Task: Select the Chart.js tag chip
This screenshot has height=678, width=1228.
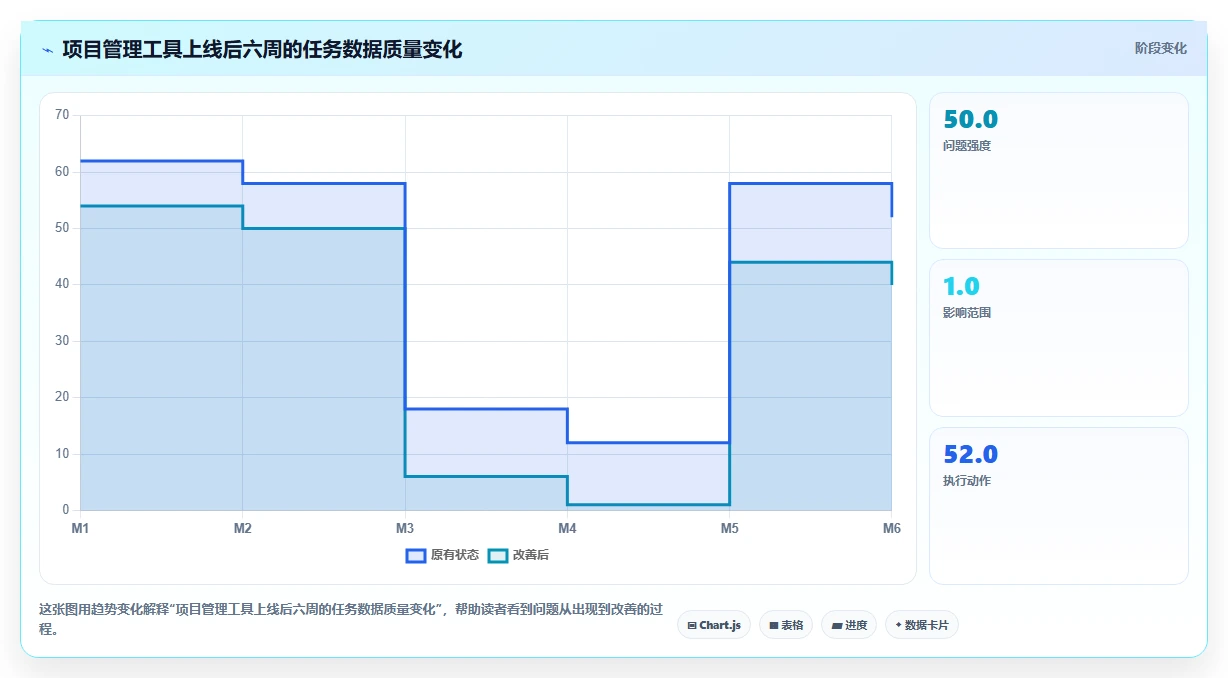Action: tap(714, 625)
